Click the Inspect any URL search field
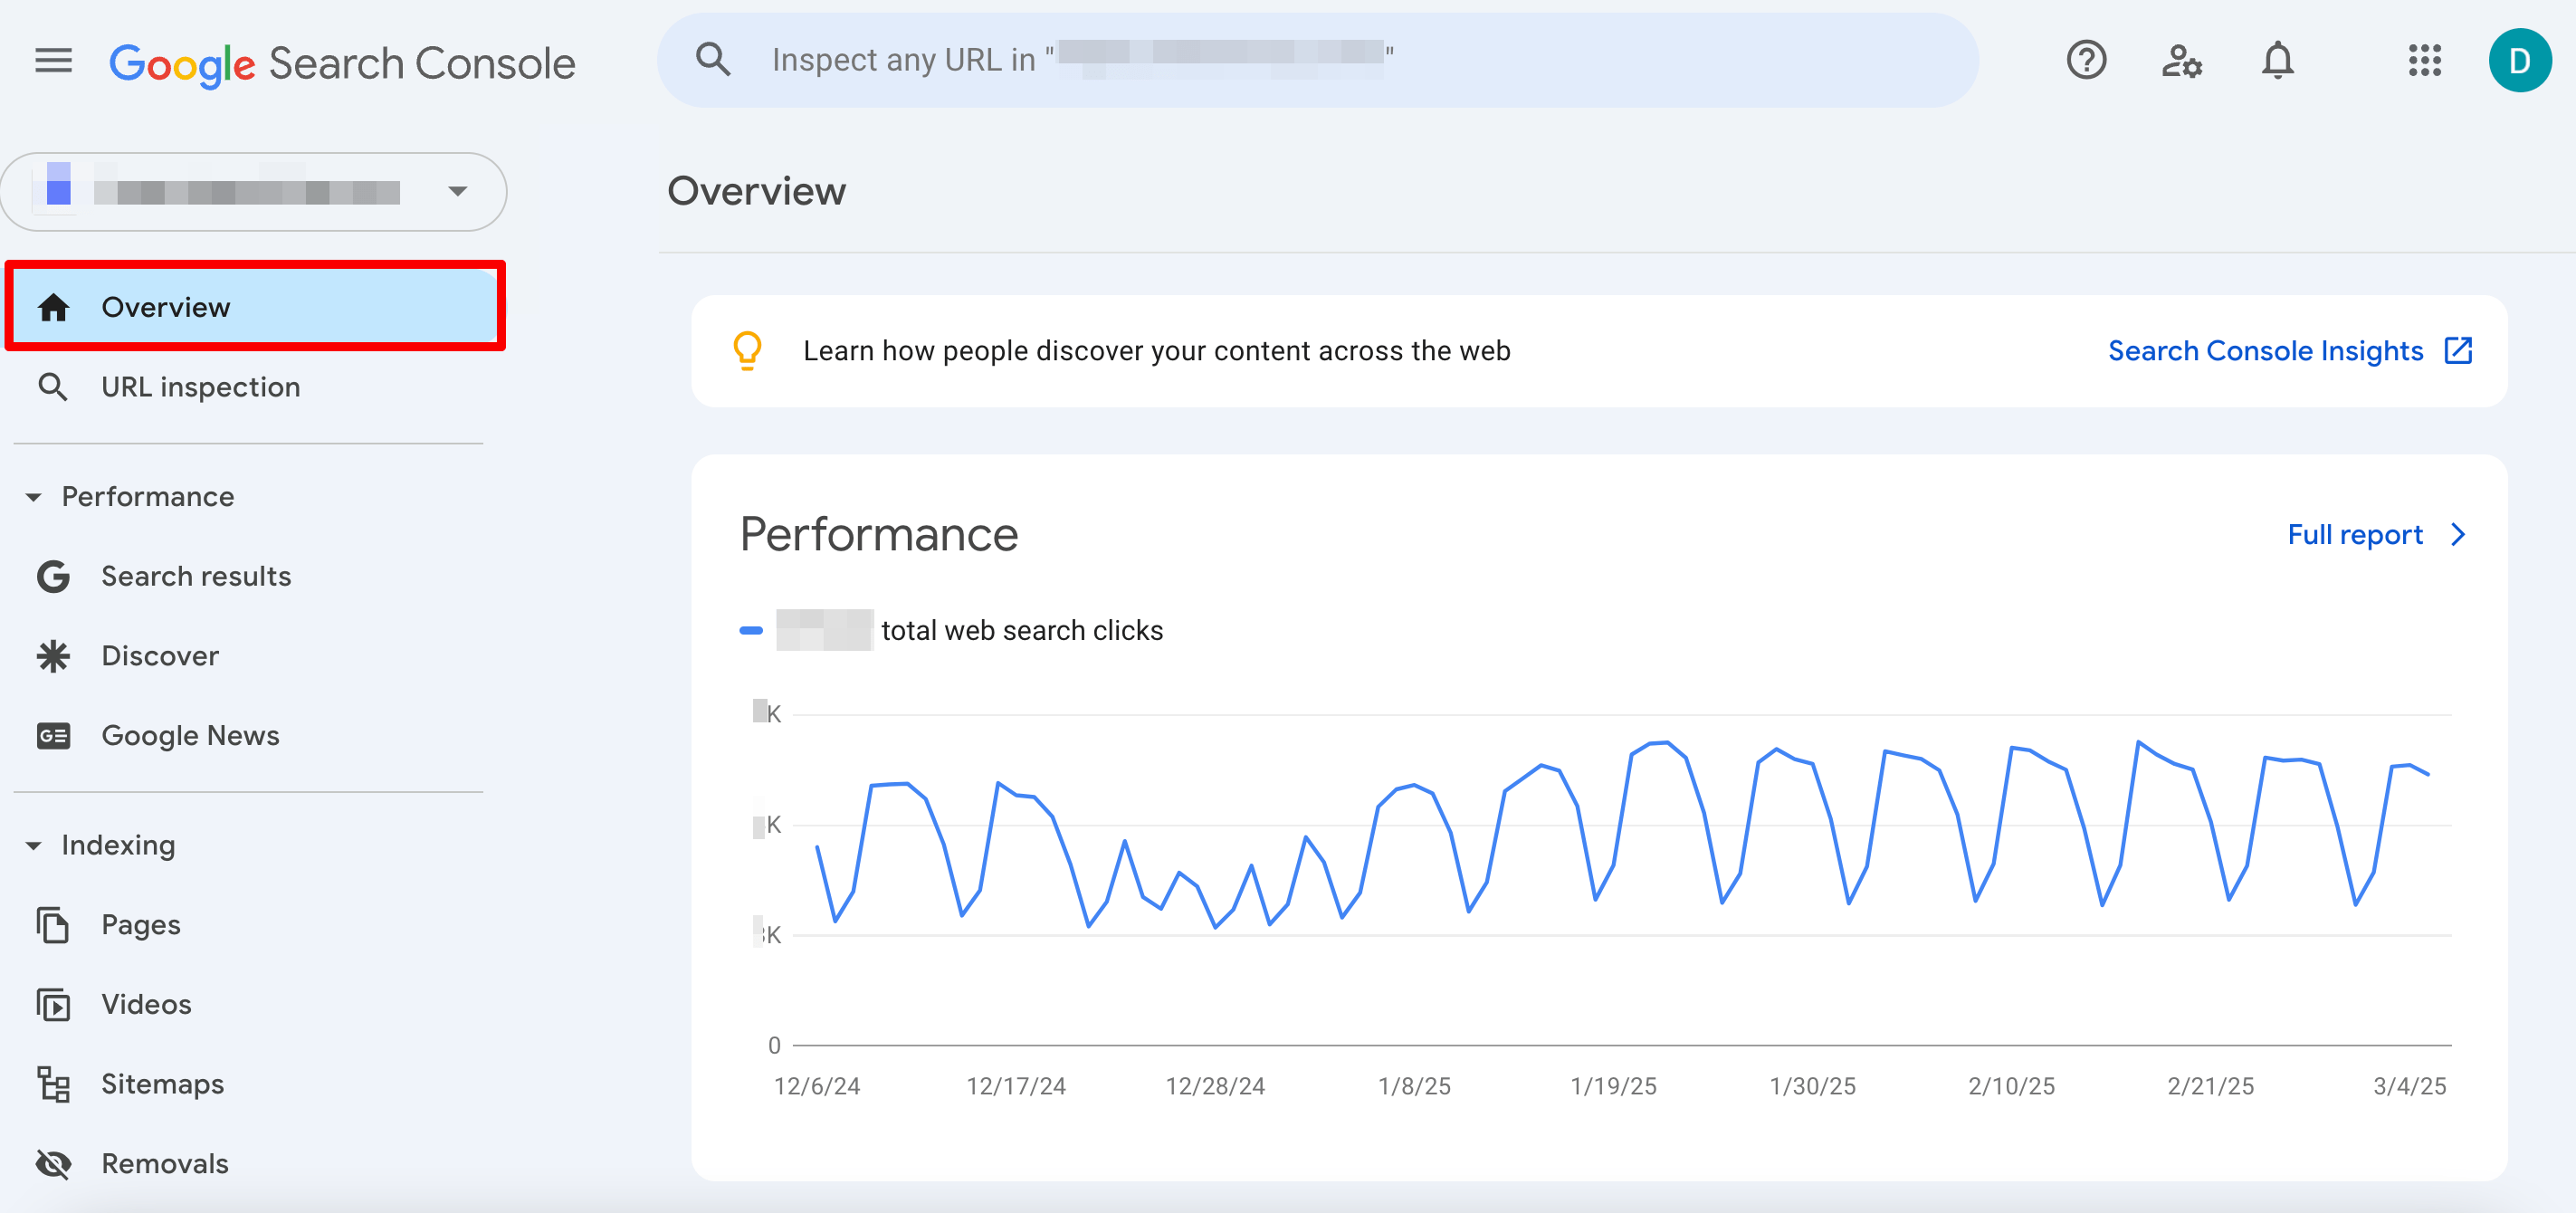The width and height of the screenshot is (2576, 1213). [x=1100, y=59]
